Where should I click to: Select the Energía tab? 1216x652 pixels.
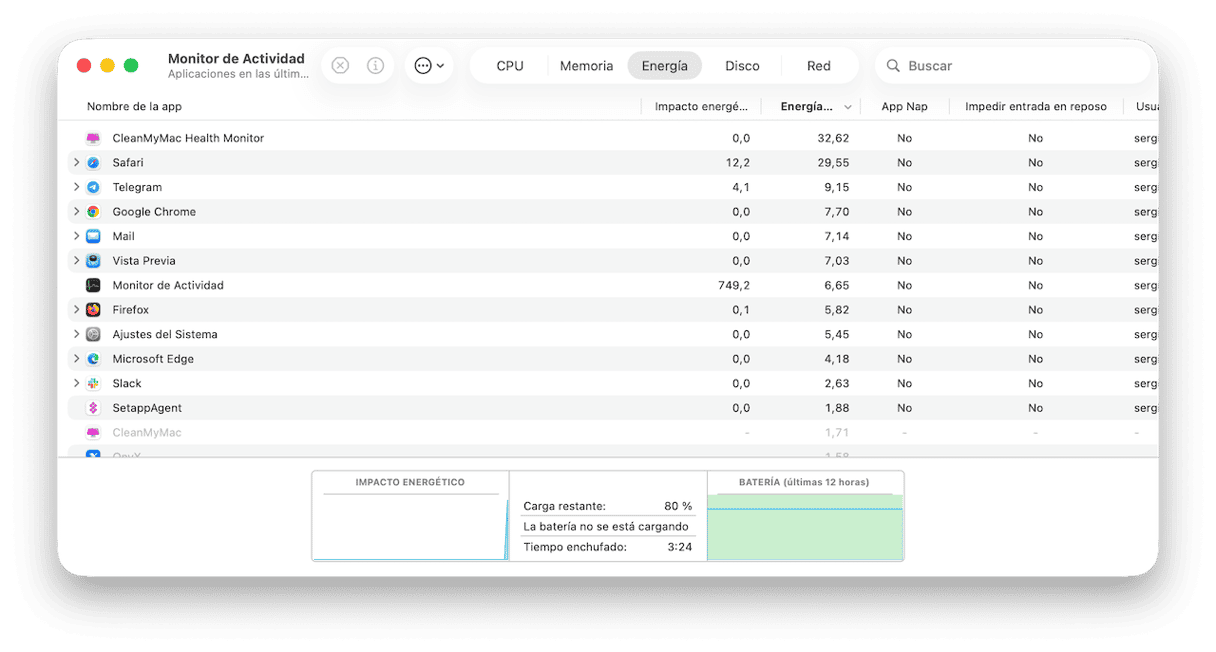point(665,66)
